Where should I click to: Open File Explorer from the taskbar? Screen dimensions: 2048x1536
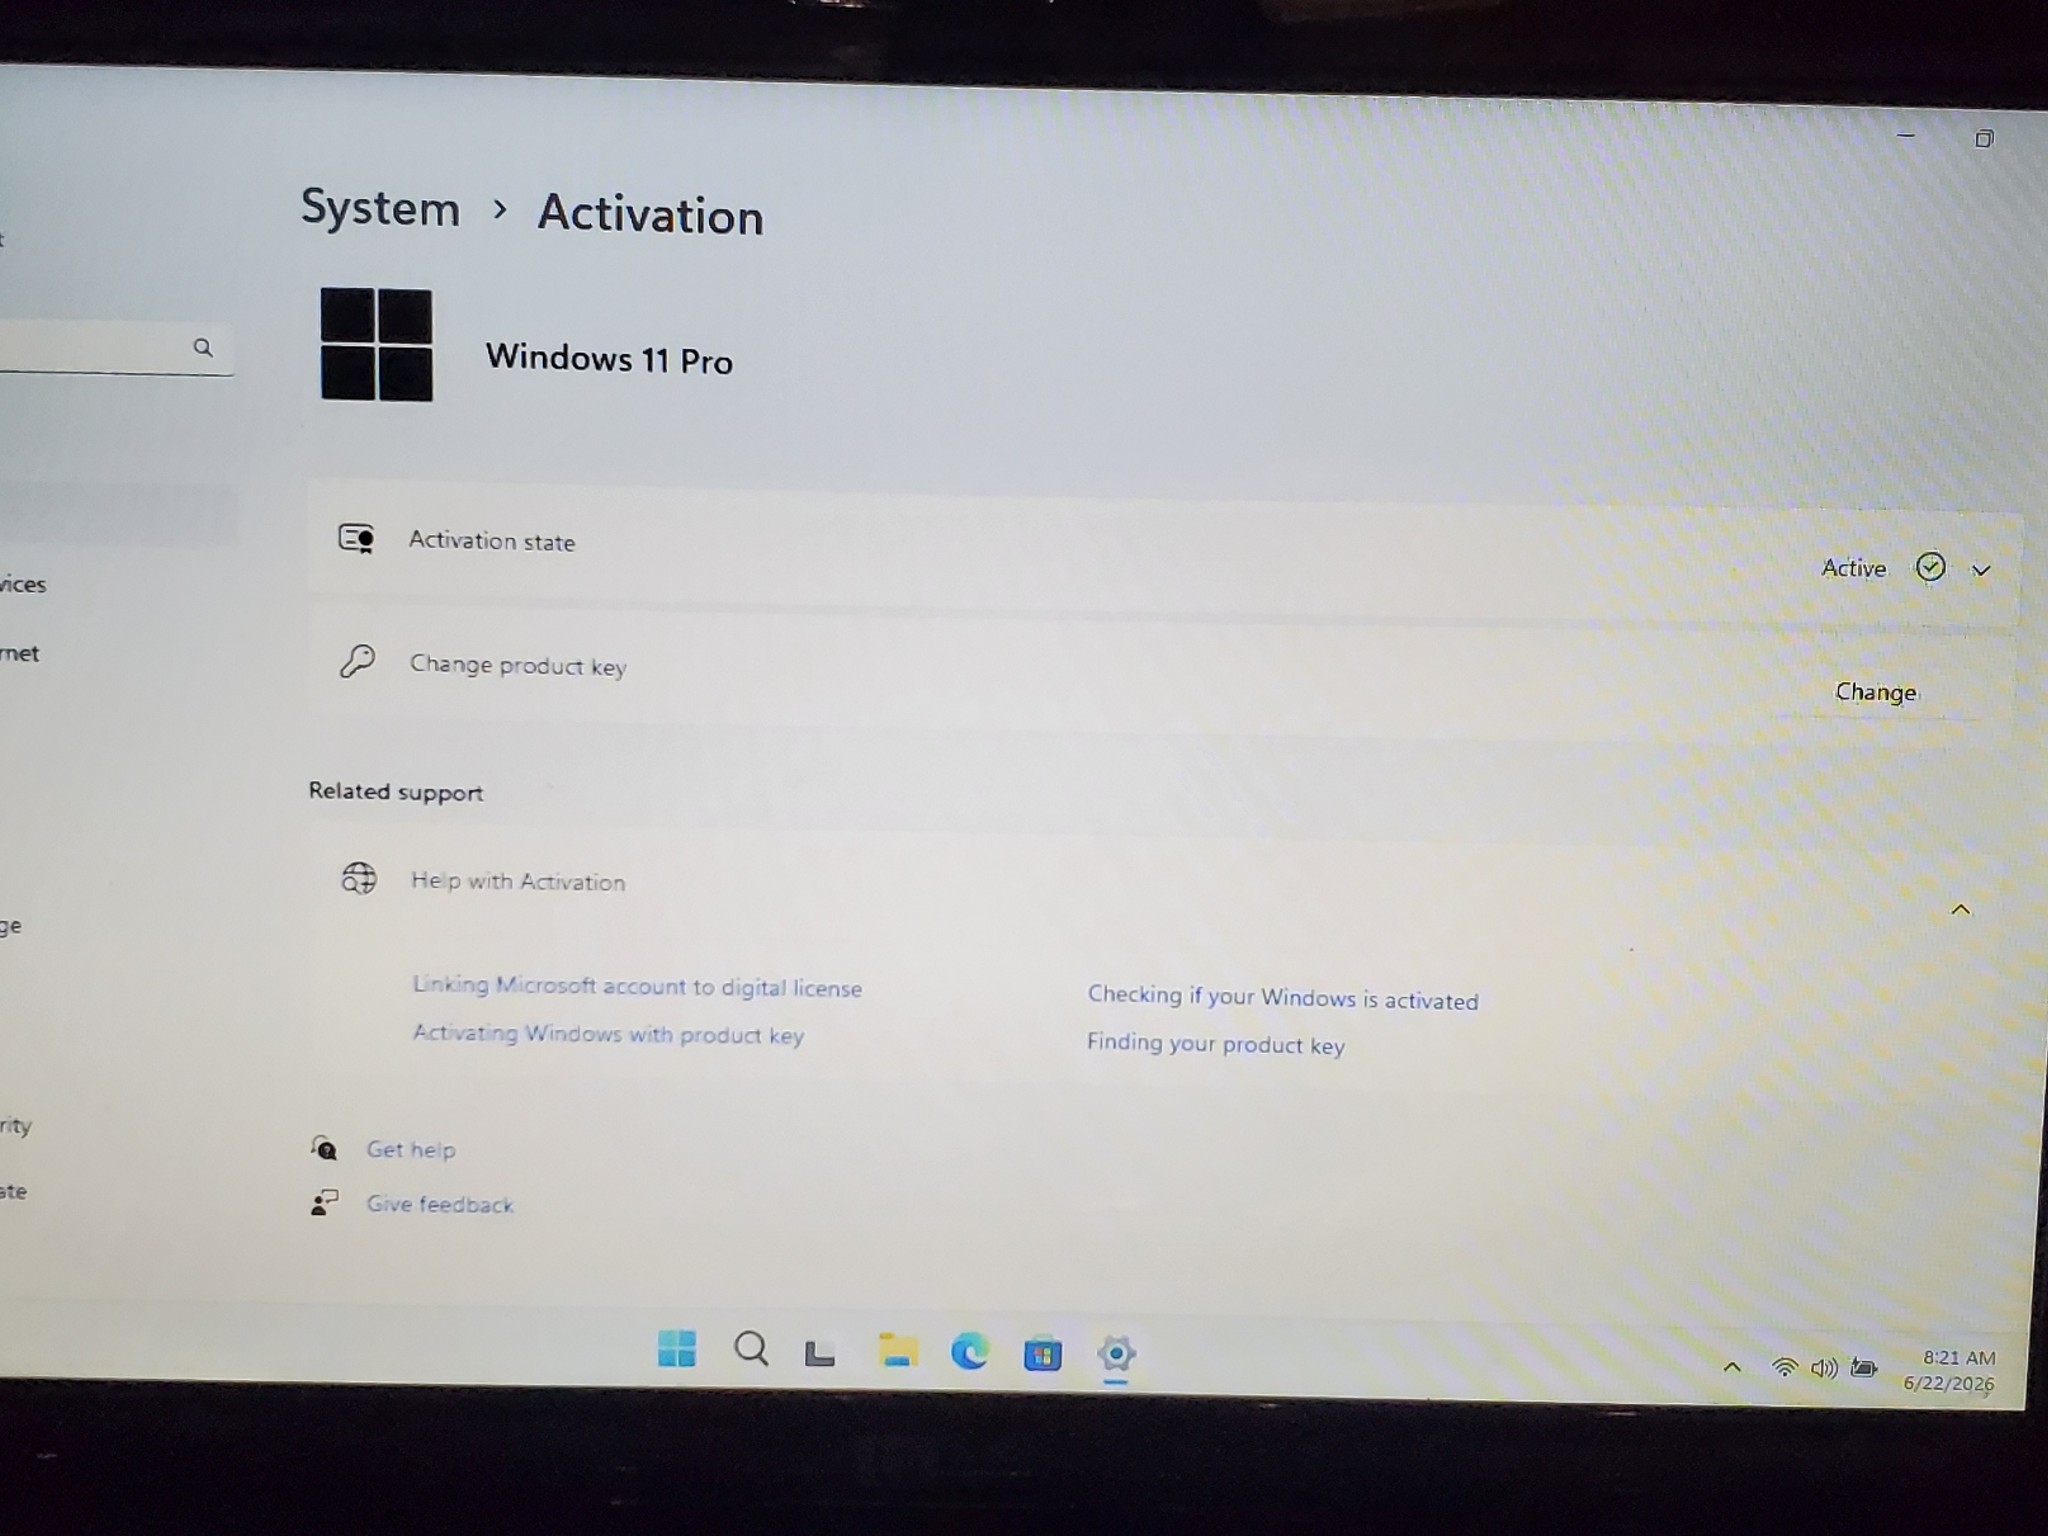(x=897, y=1350)
